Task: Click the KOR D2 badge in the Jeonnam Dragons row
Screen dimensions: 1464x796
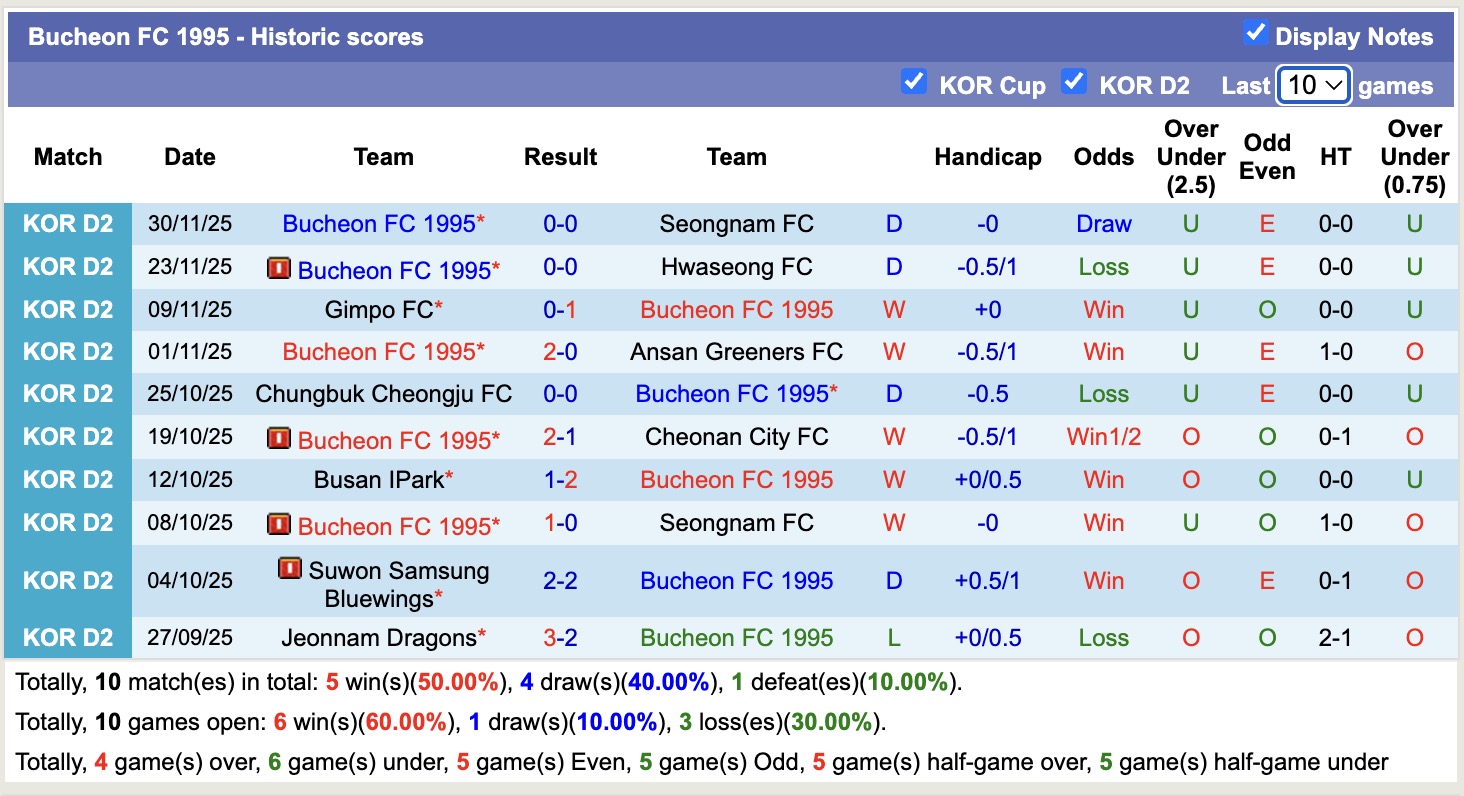Action: pos(69,637)
